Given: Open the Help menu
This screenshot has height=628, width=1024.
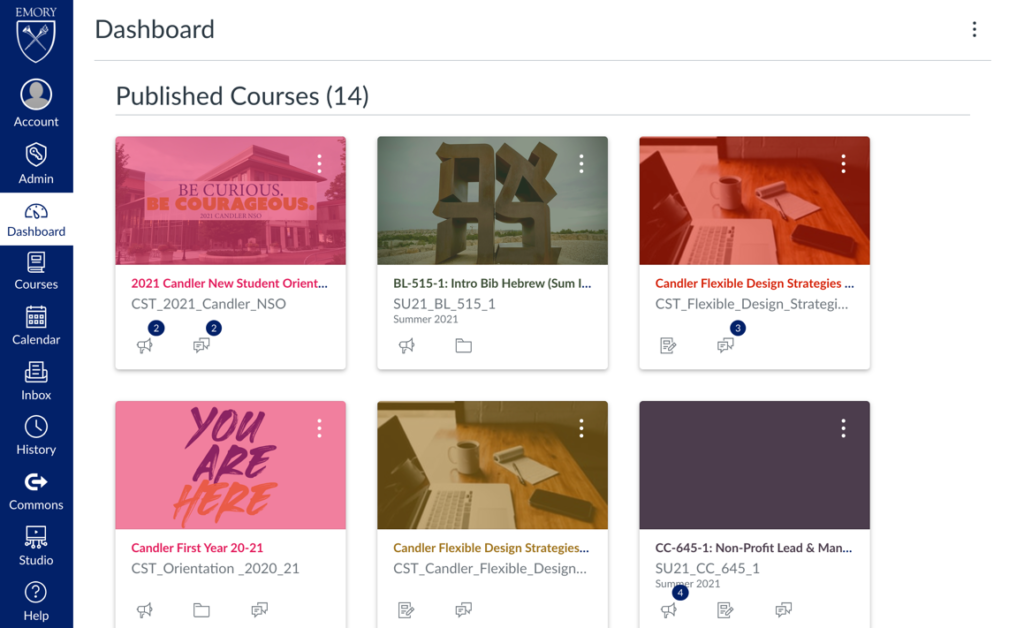Looking at the screenshot, I should 36,600.
